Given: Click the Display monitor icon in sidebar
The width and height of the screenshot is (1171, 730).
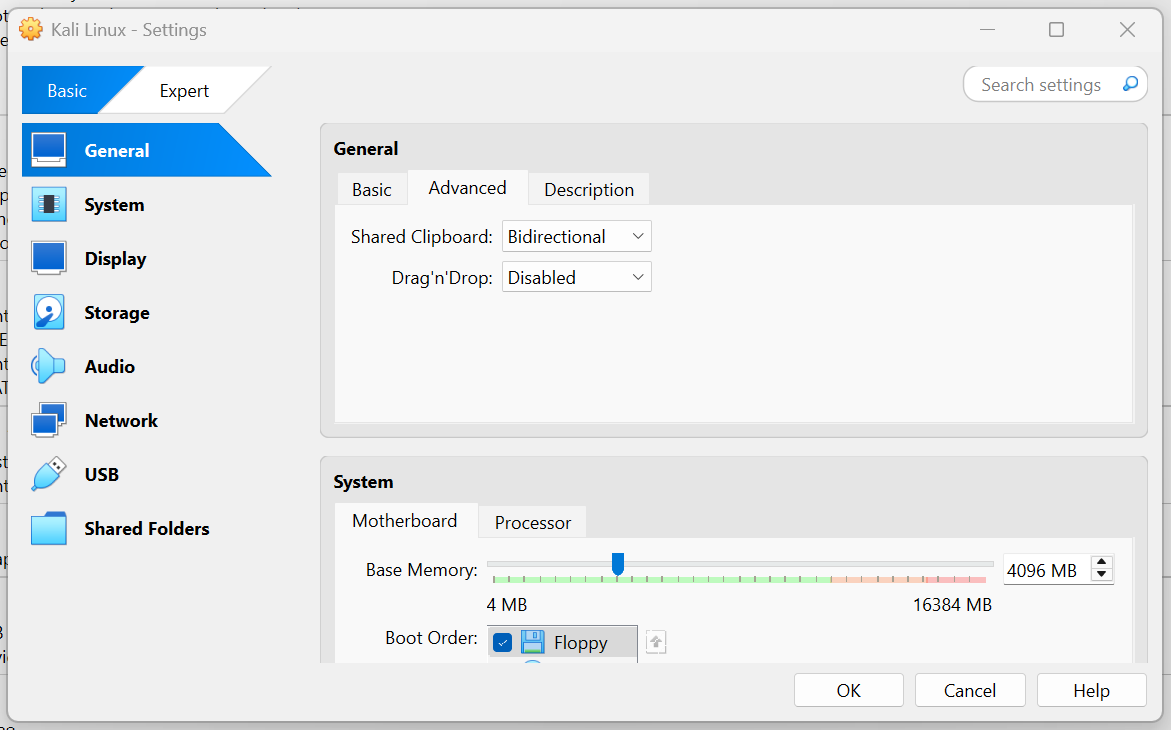Looking at the screenshot, I should tap(49, 259).
